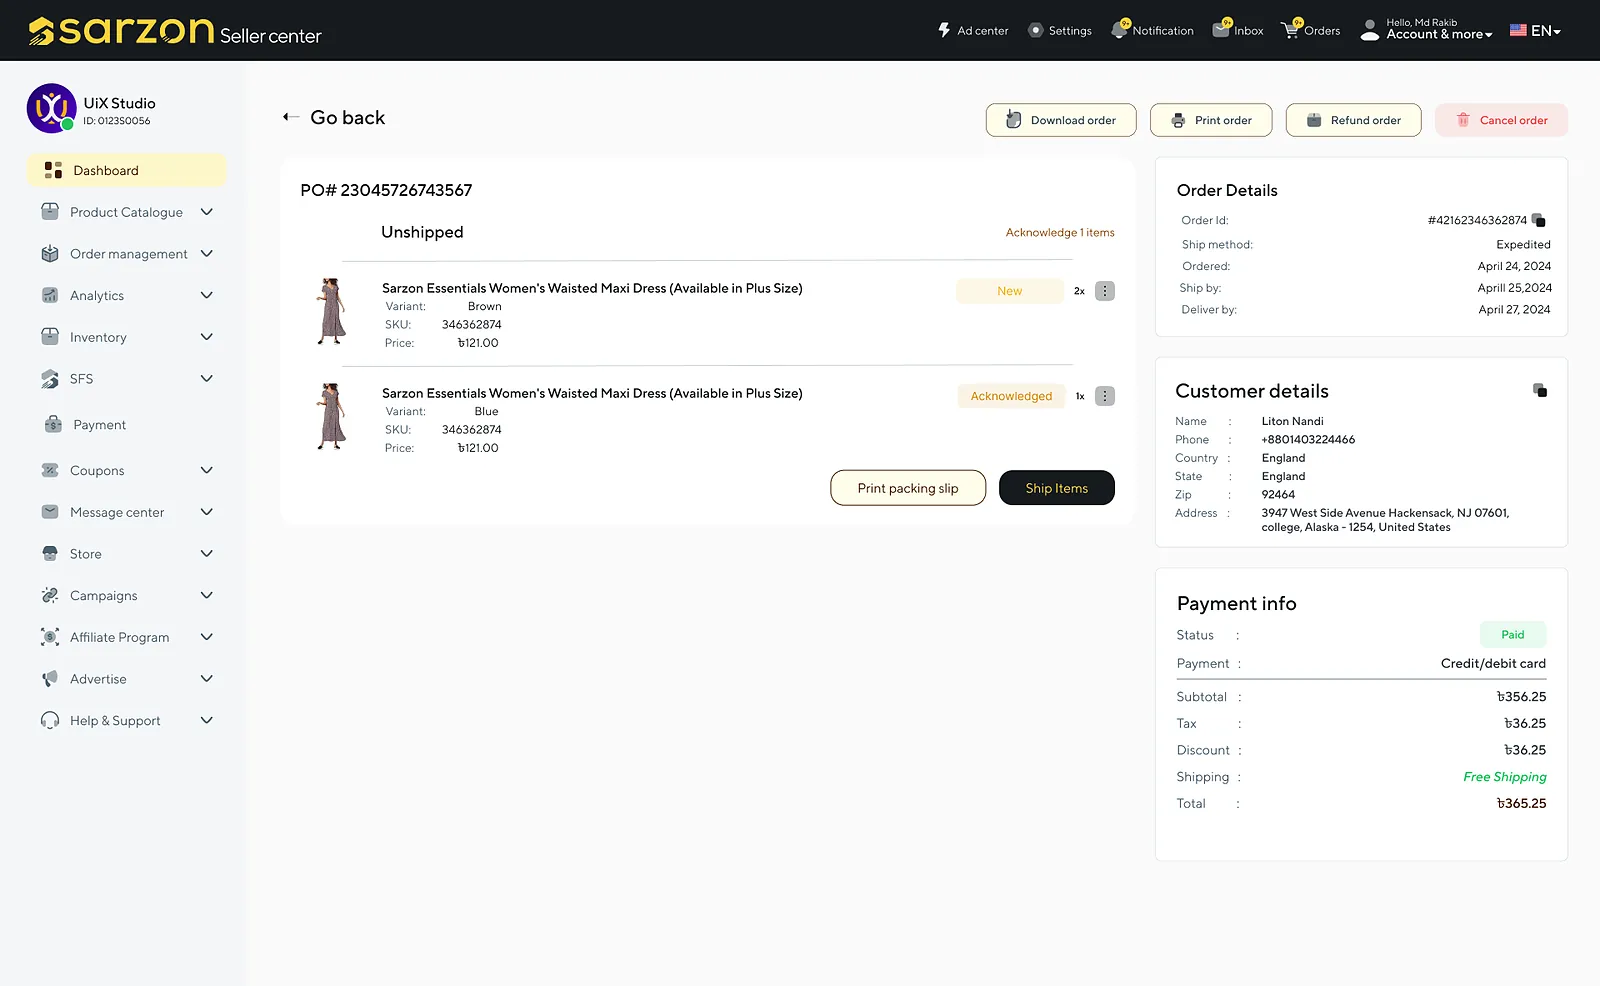Copy customer details icon
This screenshot has width=1600, height=986.
point(1540,391)
